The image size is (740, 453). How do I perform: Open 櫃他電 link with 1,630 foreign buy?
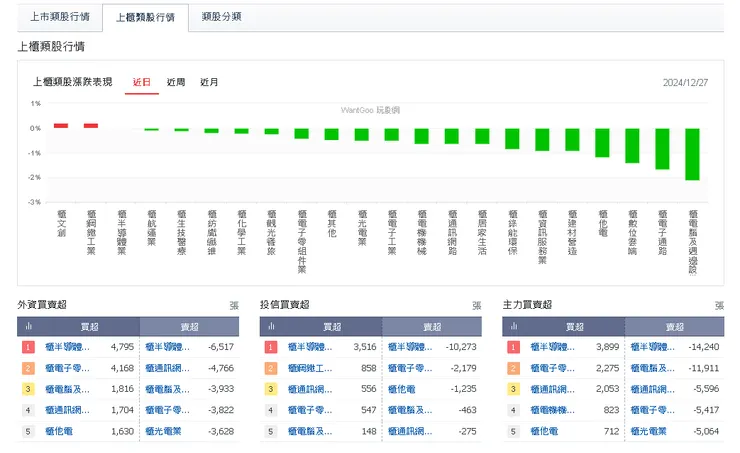coord(59,431)
